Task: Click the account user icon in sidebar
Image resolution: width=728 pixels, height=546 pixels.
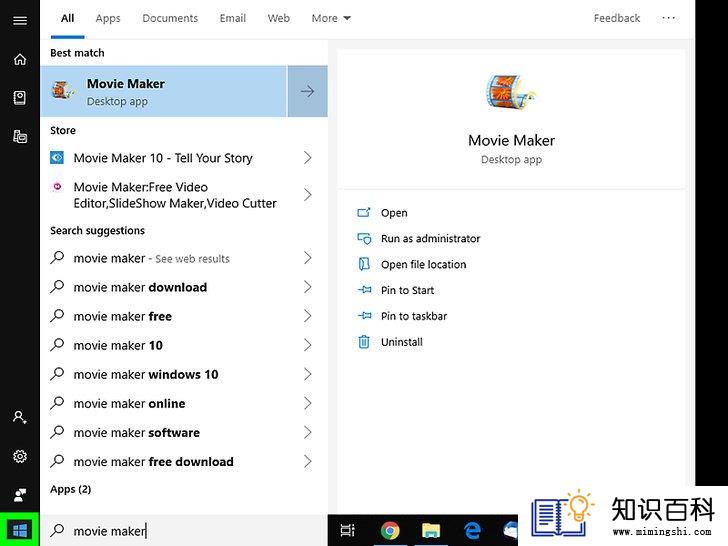Action: [20, 417]
